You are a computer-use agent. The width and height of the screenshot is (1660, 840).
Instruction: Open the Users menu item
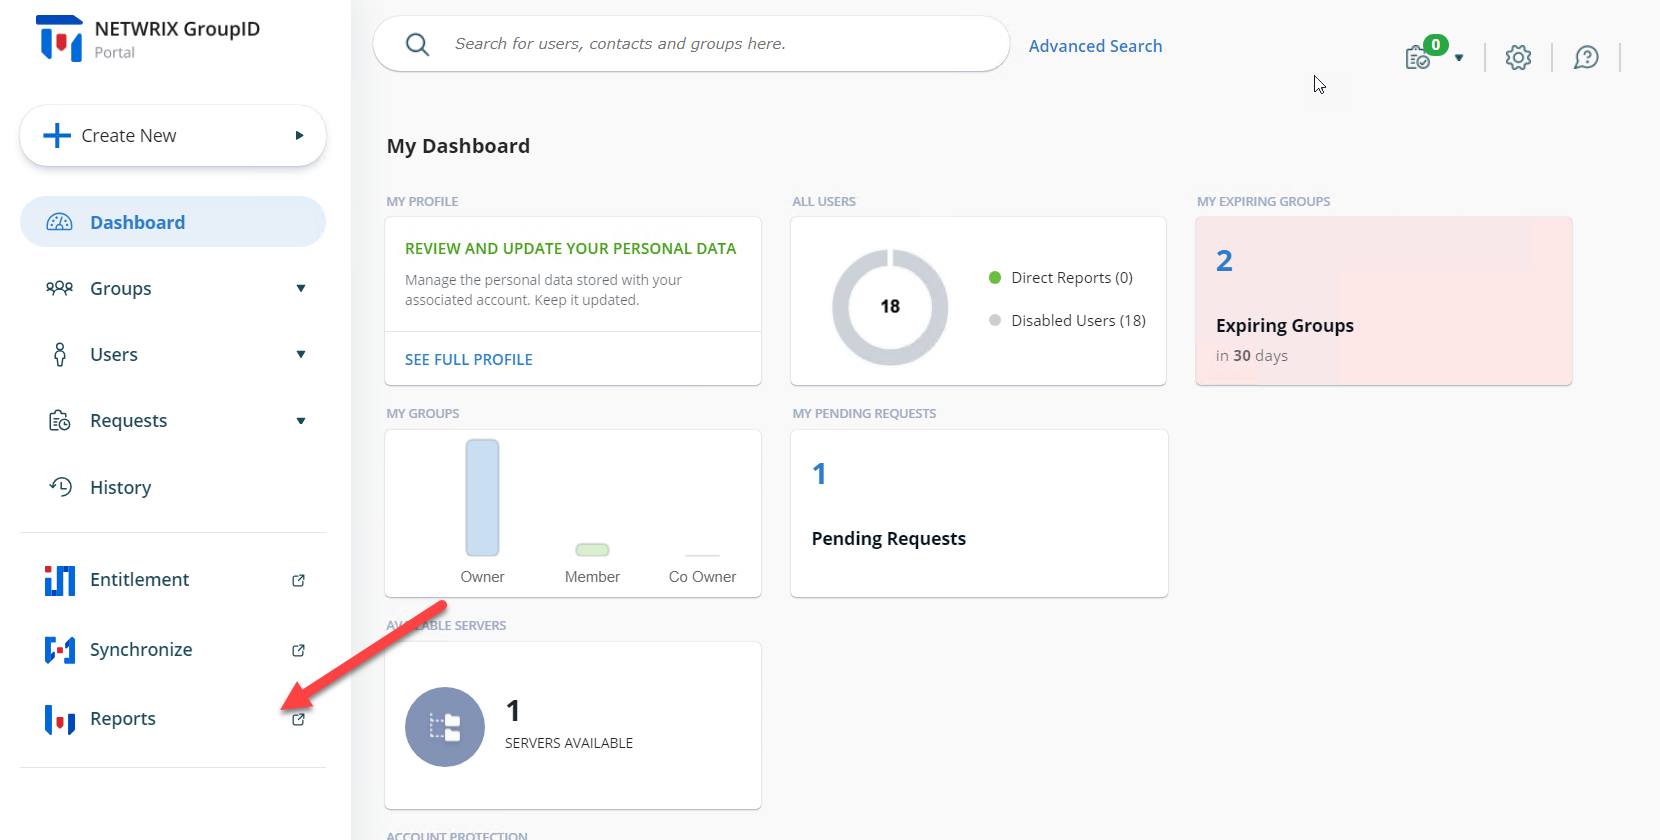click(173, 354)
